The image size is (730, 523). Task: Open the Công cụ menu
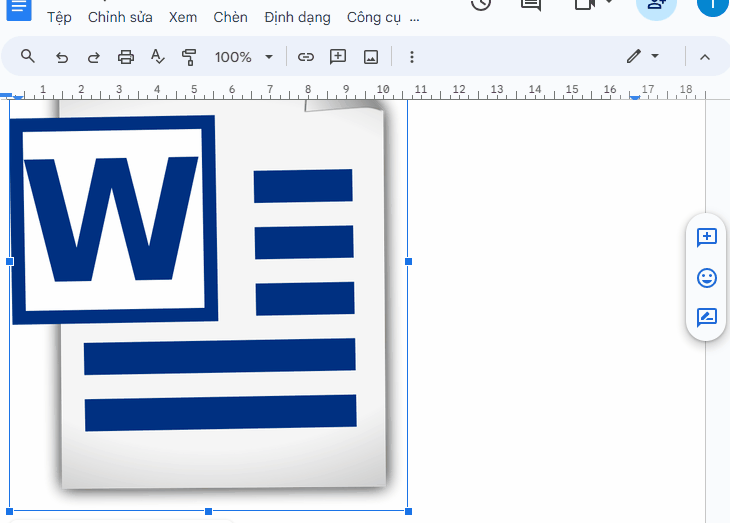point(373,18)
